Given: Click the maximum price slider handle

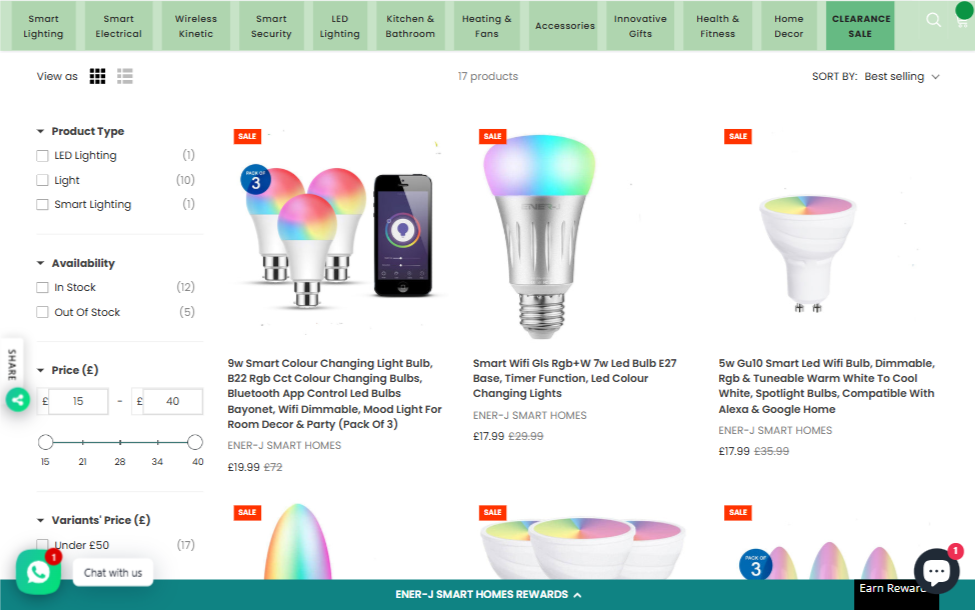Looking at the screenshot, I should pyautogui.click(x=195, y=442).
